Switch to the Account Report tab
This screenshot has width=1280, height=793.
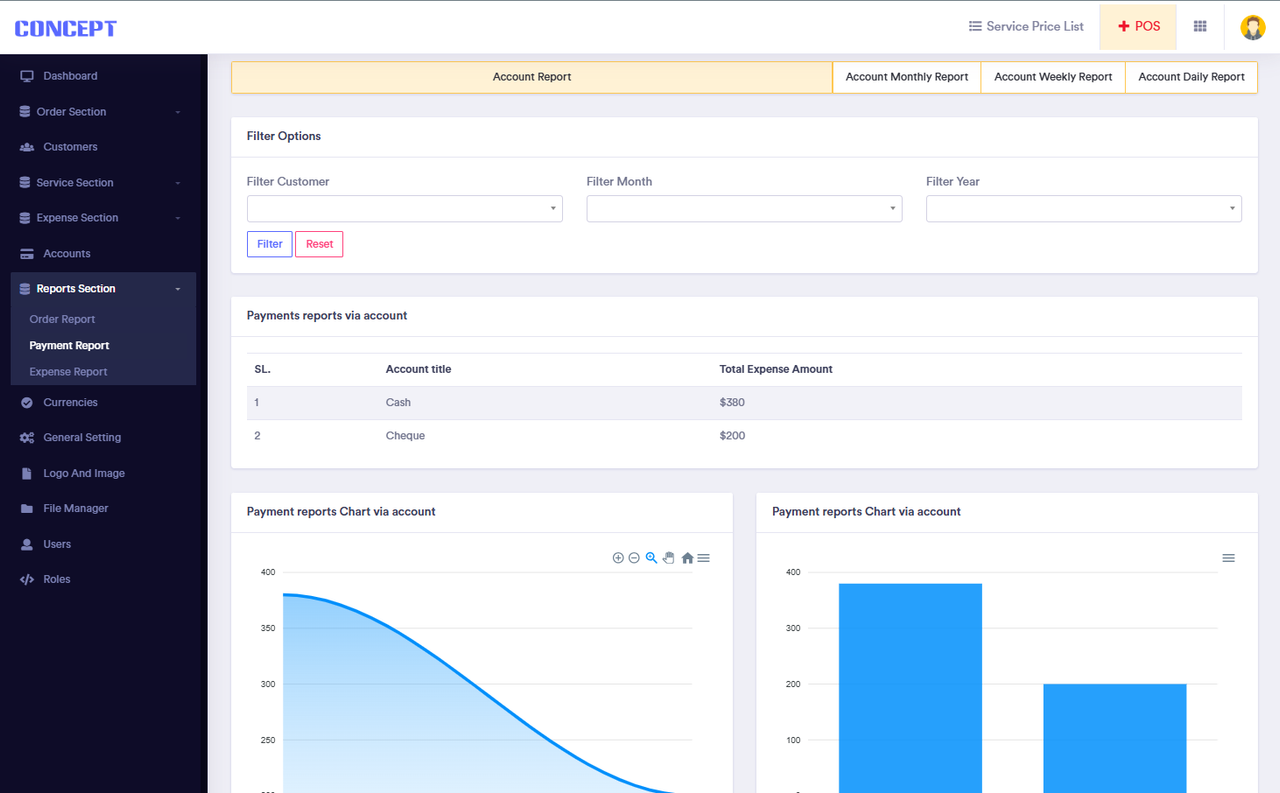click(532, 77)
